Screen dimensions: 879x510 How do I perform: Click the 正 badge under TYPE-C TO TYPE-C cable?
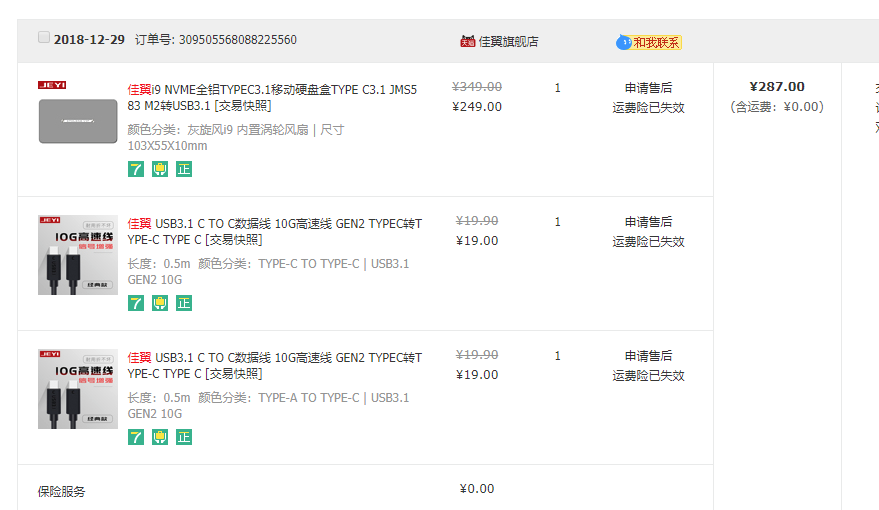click(x=184, y=303)
